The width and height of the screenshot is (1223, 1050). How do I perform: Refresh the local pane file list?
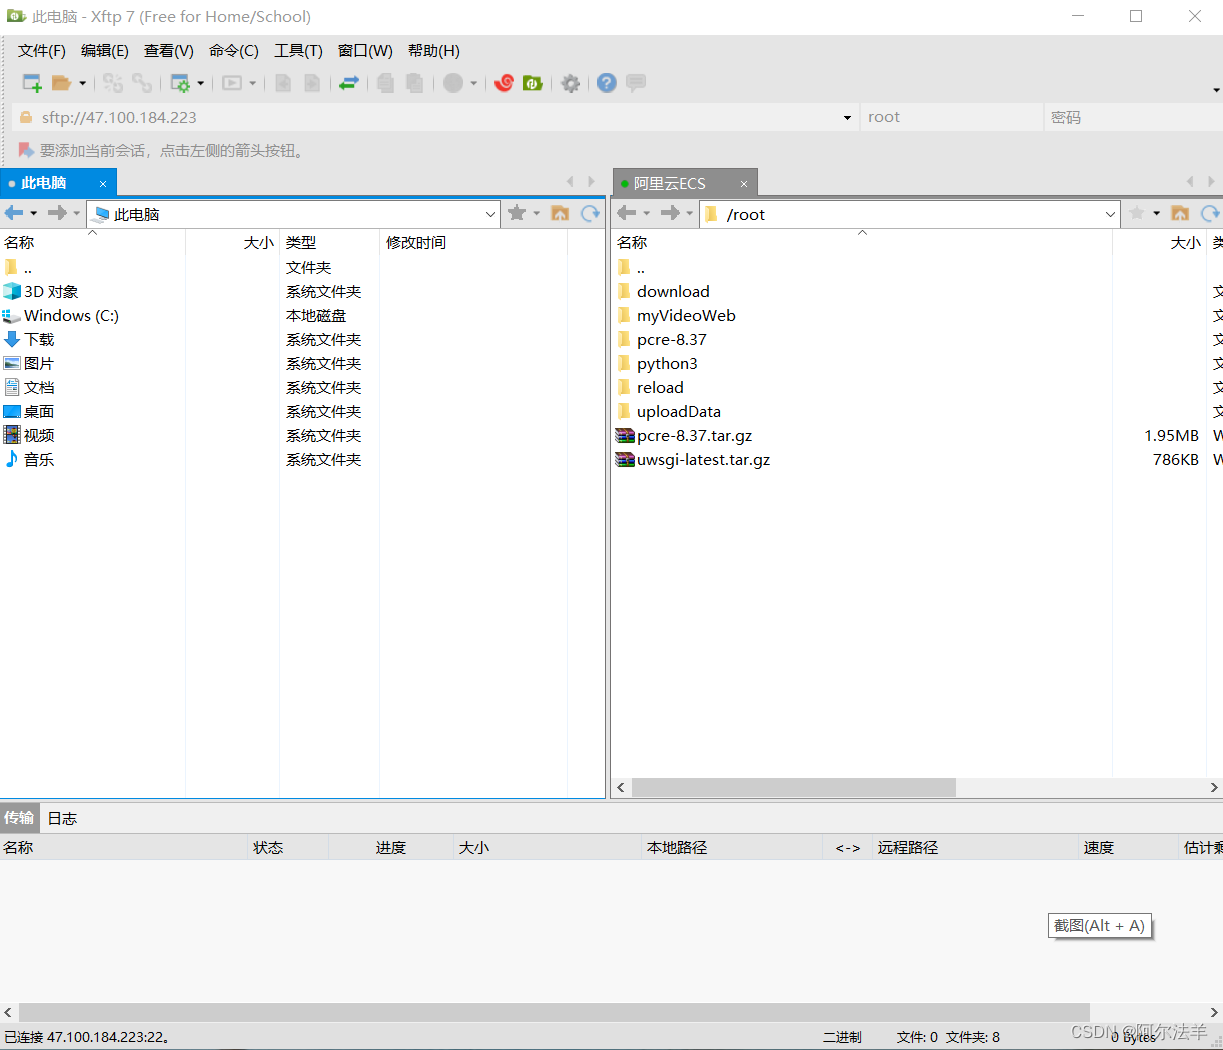591,213
